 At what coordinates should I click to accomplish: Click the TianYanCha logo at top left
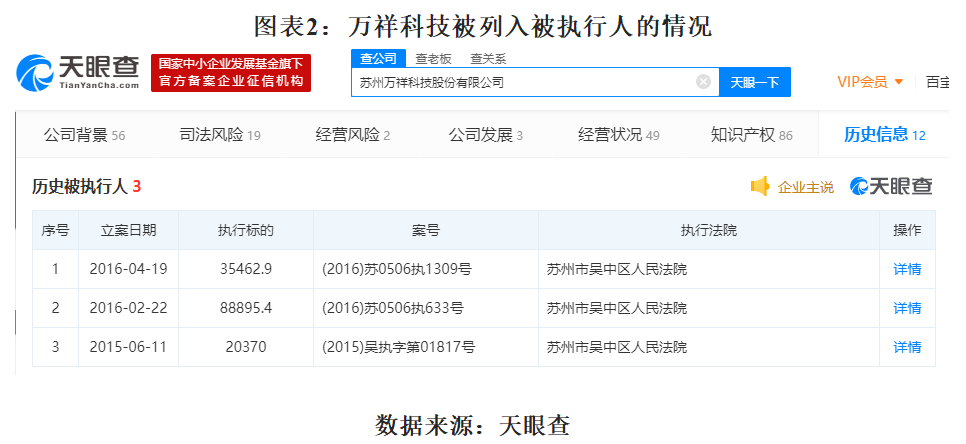click(x=78, y=73)
